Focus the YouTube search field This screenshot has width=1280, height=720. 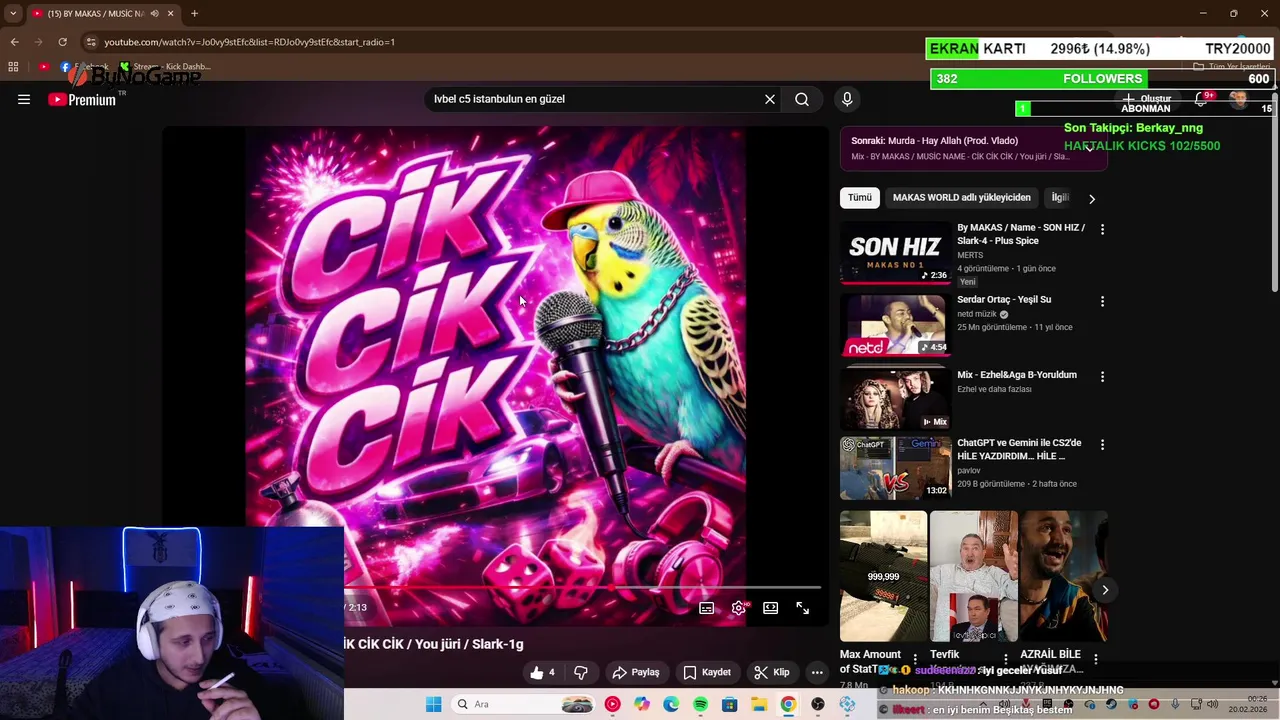coord(595,99)
